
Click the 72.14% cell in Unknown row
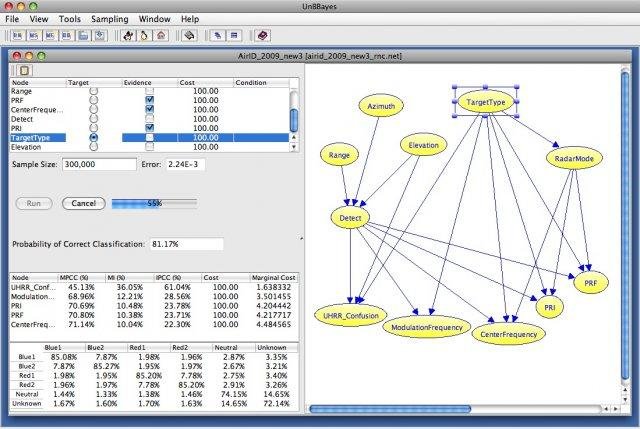pyautogui.click(x=276, y=403)
